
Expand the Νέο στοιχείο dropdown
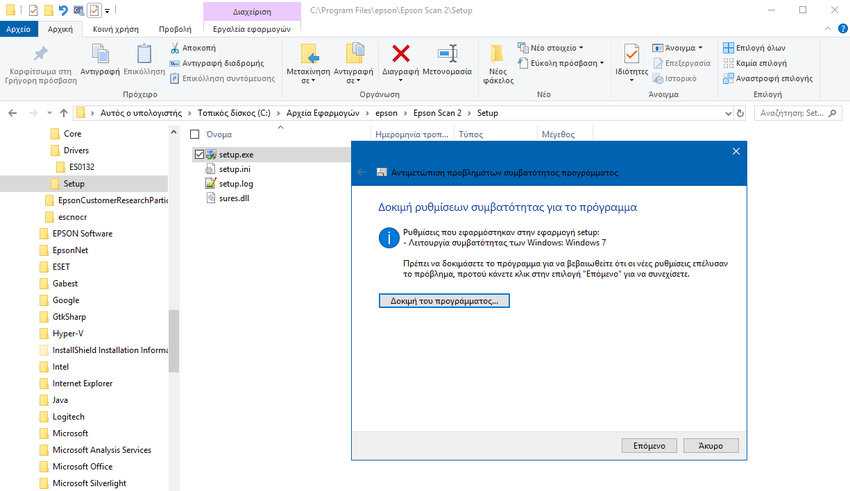tap(581, 48)
